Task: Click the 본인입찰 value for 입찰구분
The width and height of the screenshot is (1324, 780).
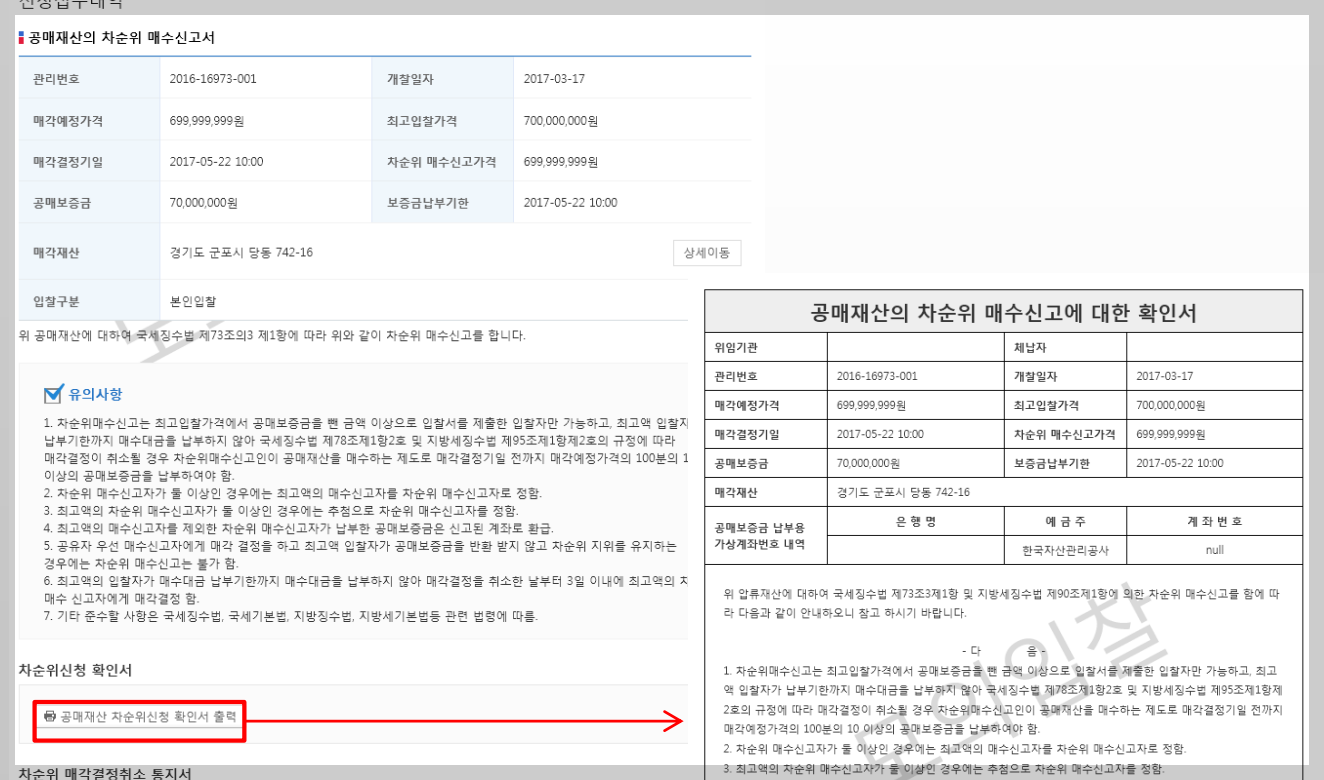Action: [x=194, y=300]
